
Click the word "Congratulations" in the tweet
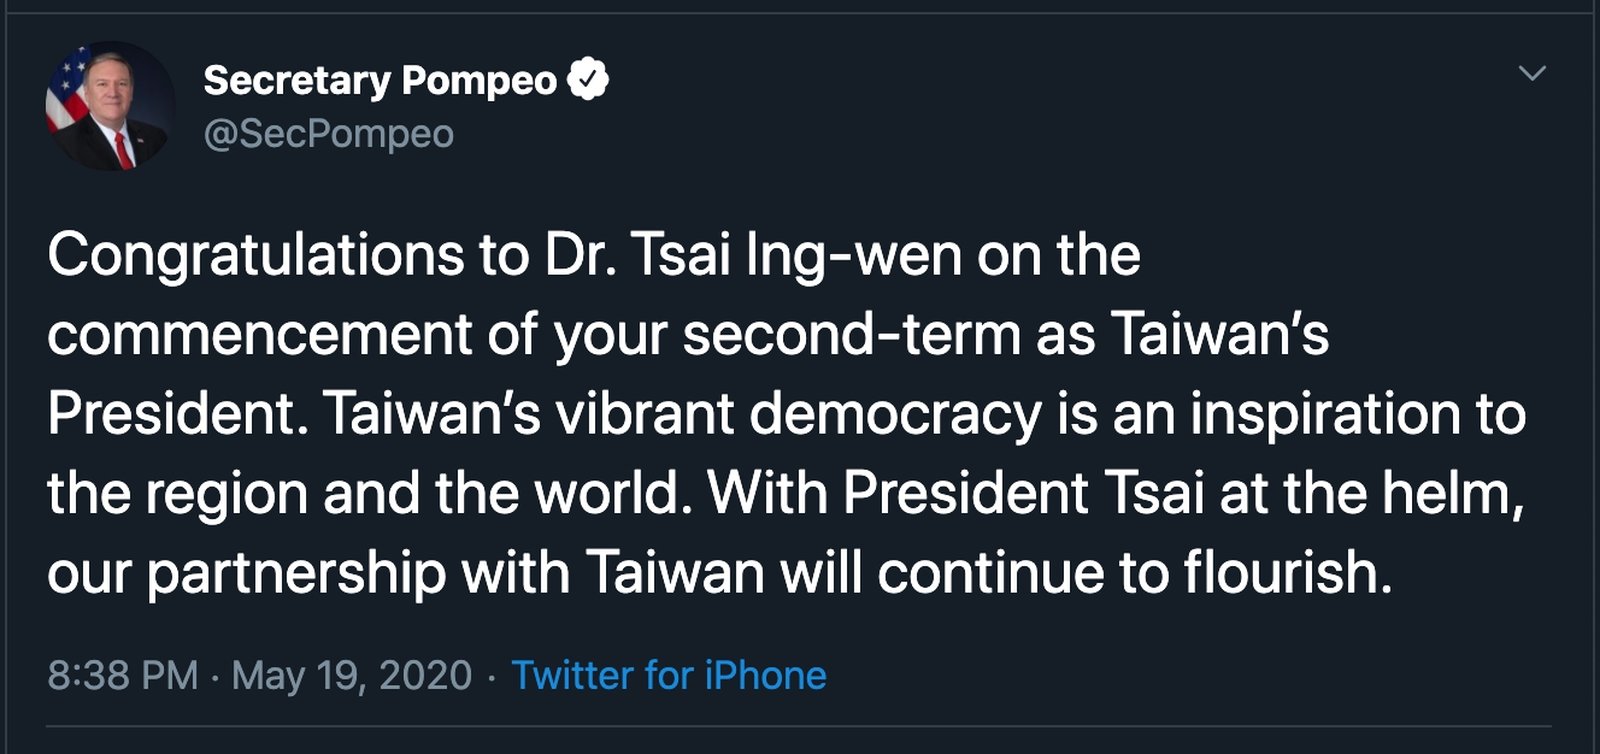[x=255, y=255]
